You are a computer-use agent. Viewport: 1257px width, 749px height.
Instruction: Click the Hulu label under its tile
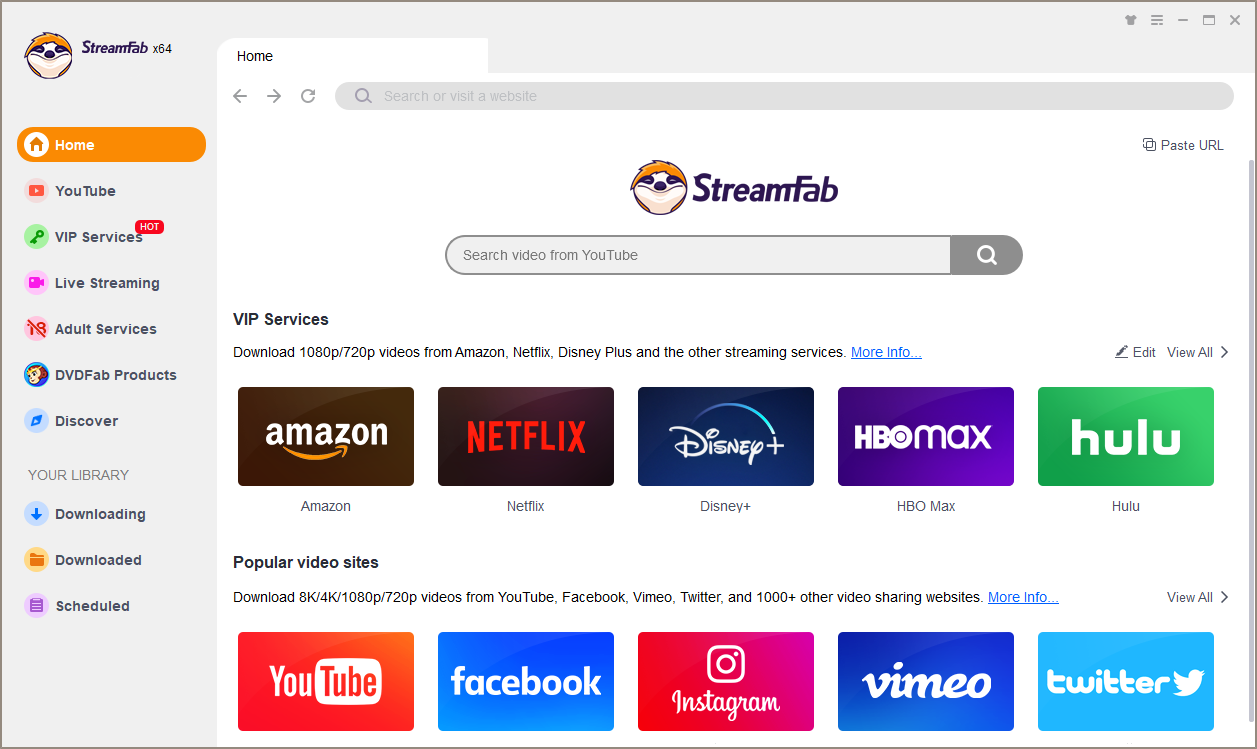(1126, 506)
